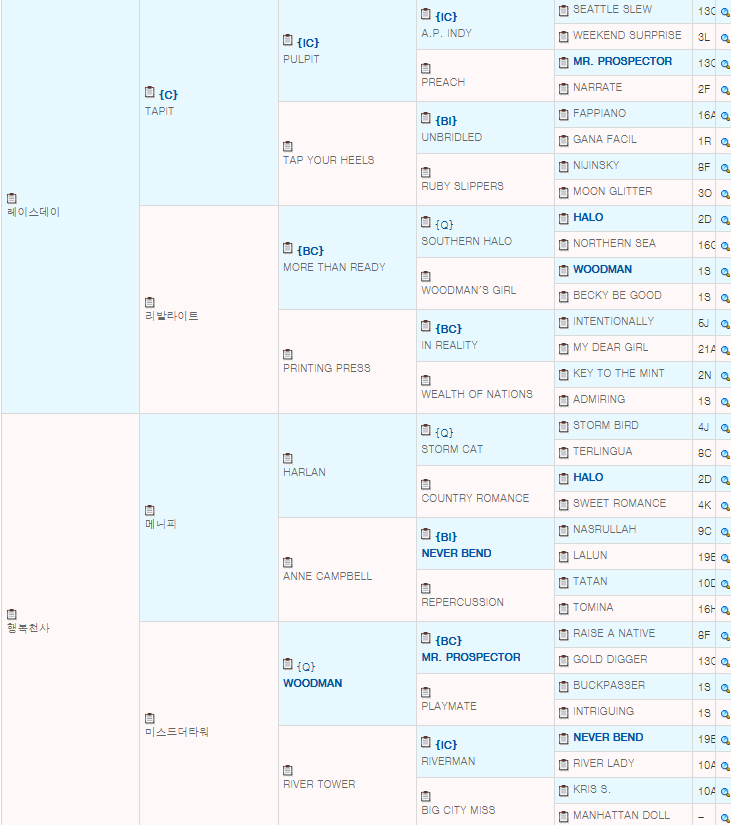This screenshot has width=731, height=825.
Task: Click clipboard icon above SOUTHERN HALO
Action: coord(426,222)
